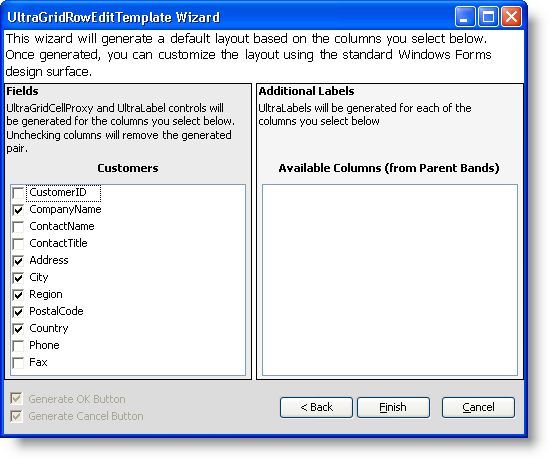Toggle Generate Cancel Button checkbox
The image size is (548, 458).
point(16,416)
